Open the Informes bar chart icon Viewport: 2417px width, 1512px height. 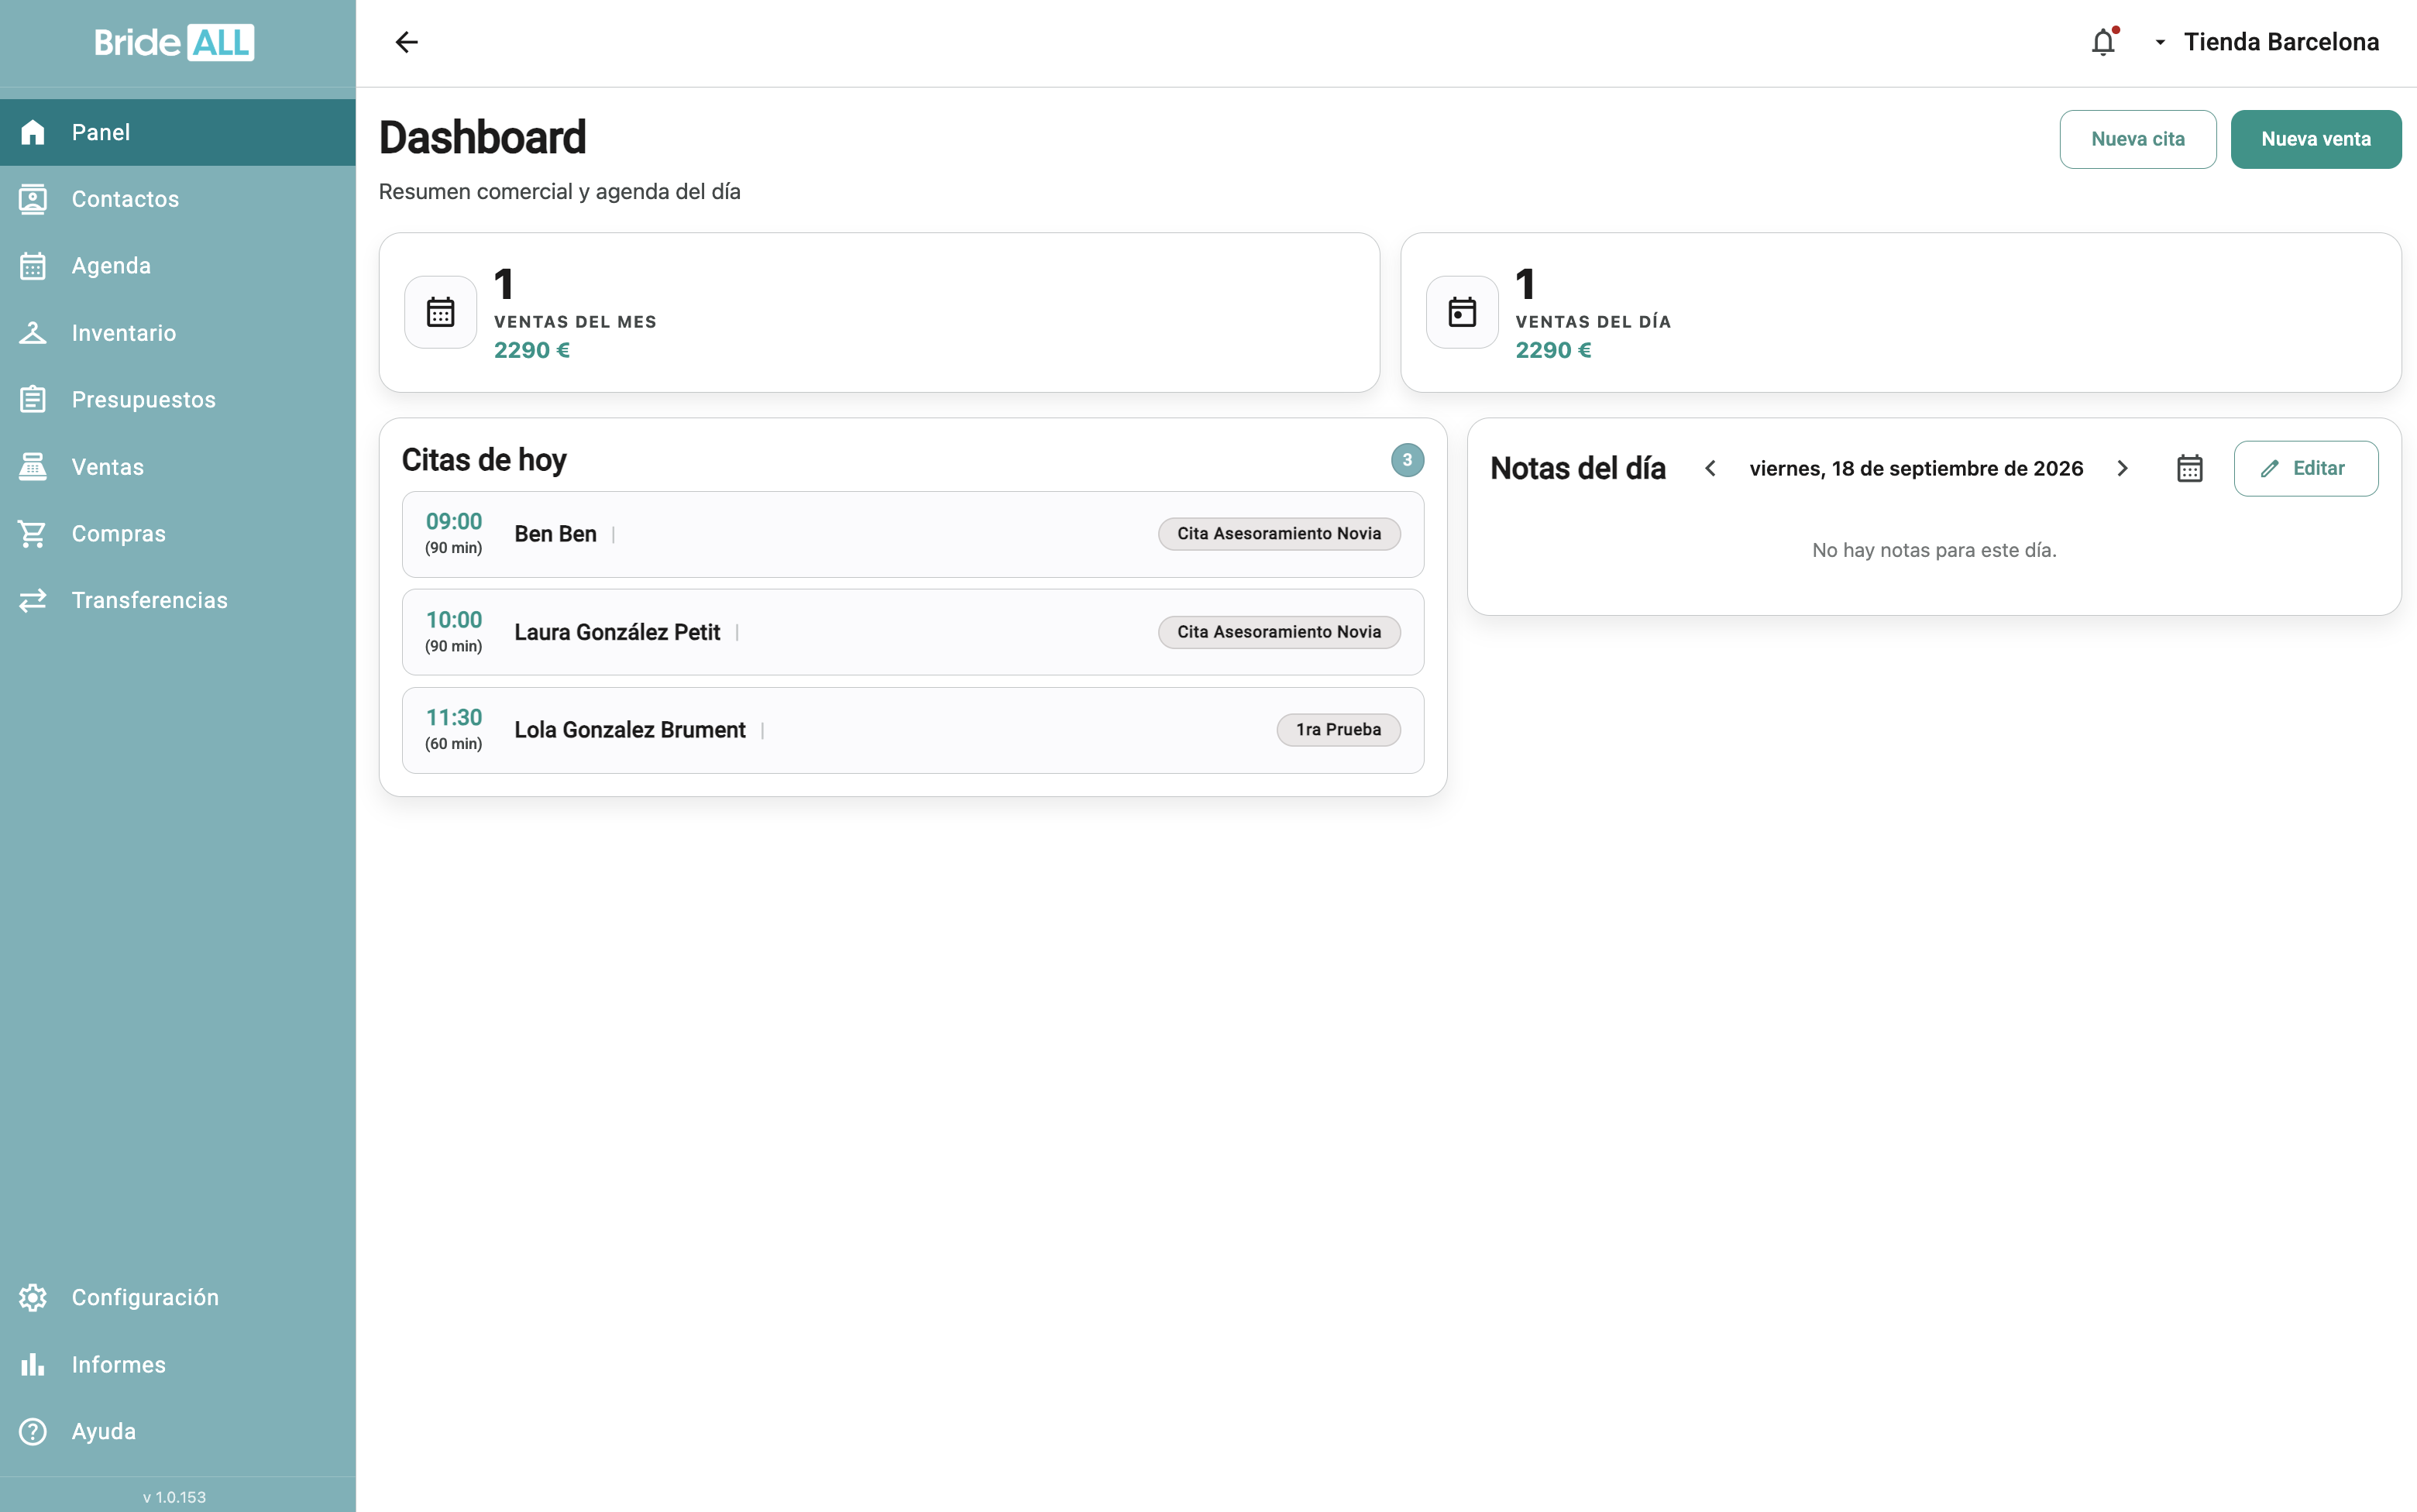33,1364
